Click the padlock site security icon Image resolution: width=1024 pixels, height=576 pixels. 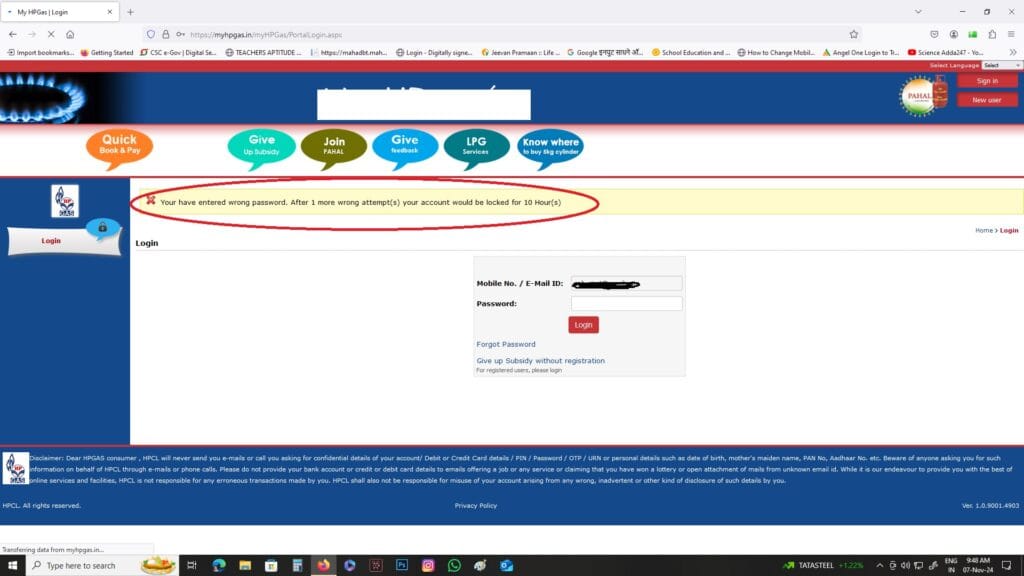point(166,35)
